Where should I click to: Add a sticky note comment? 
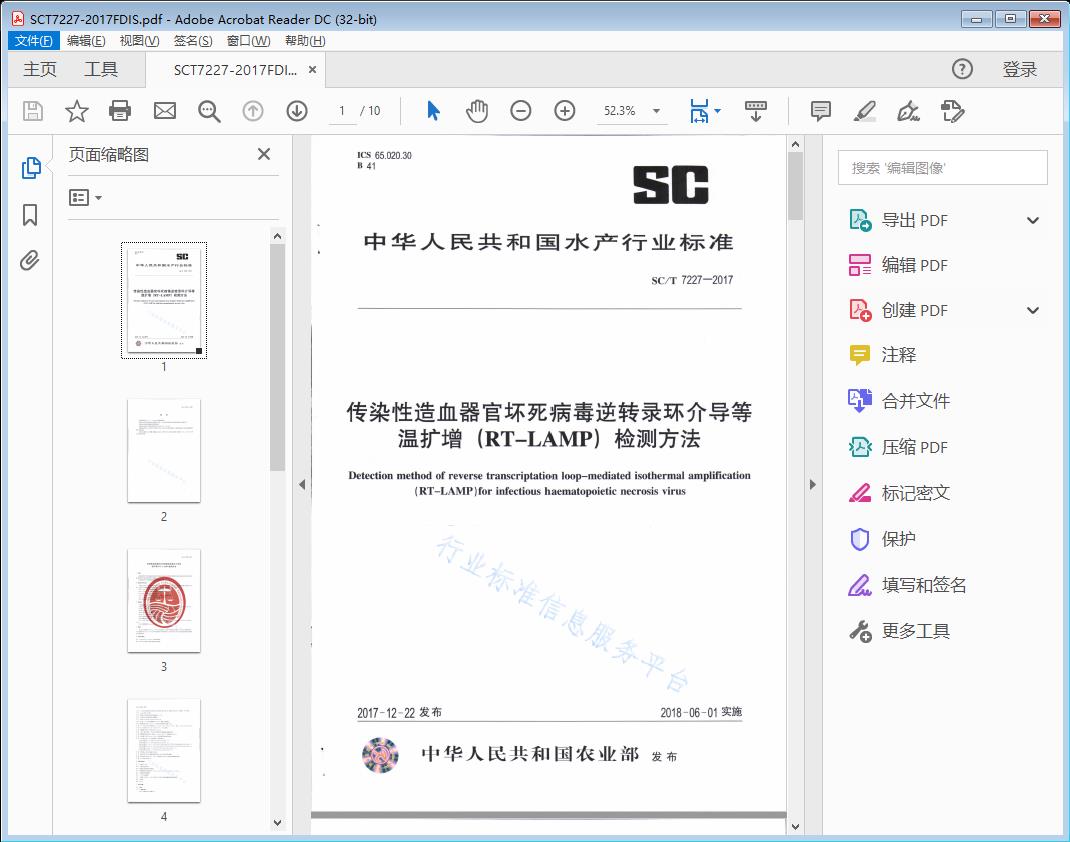(x=821, y=111)
